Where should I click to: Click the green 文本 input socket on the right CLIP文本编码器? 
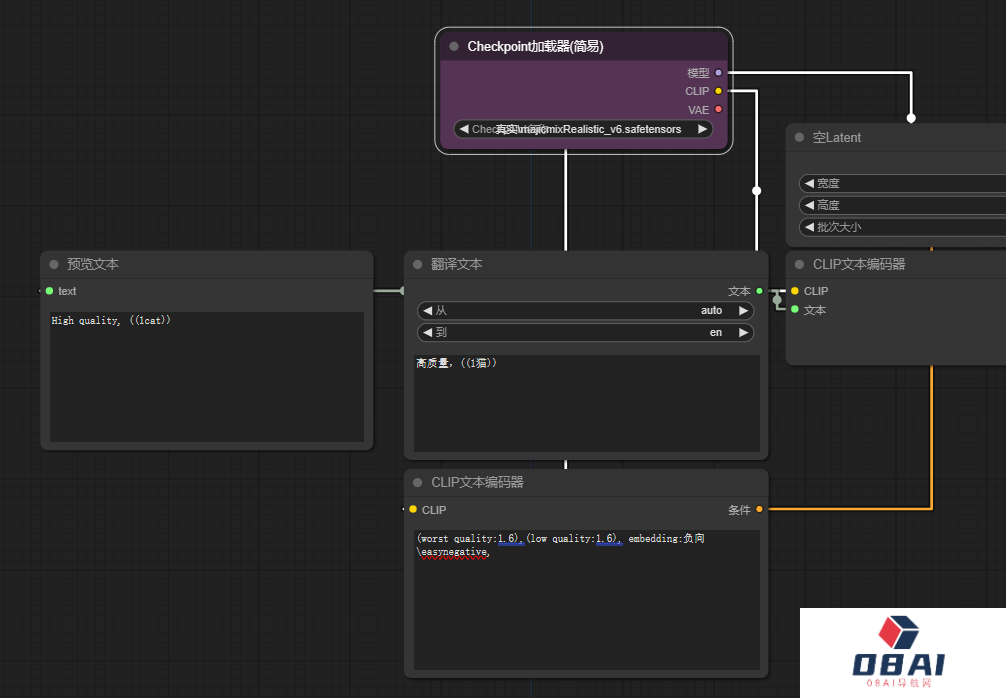pos(795,309)
